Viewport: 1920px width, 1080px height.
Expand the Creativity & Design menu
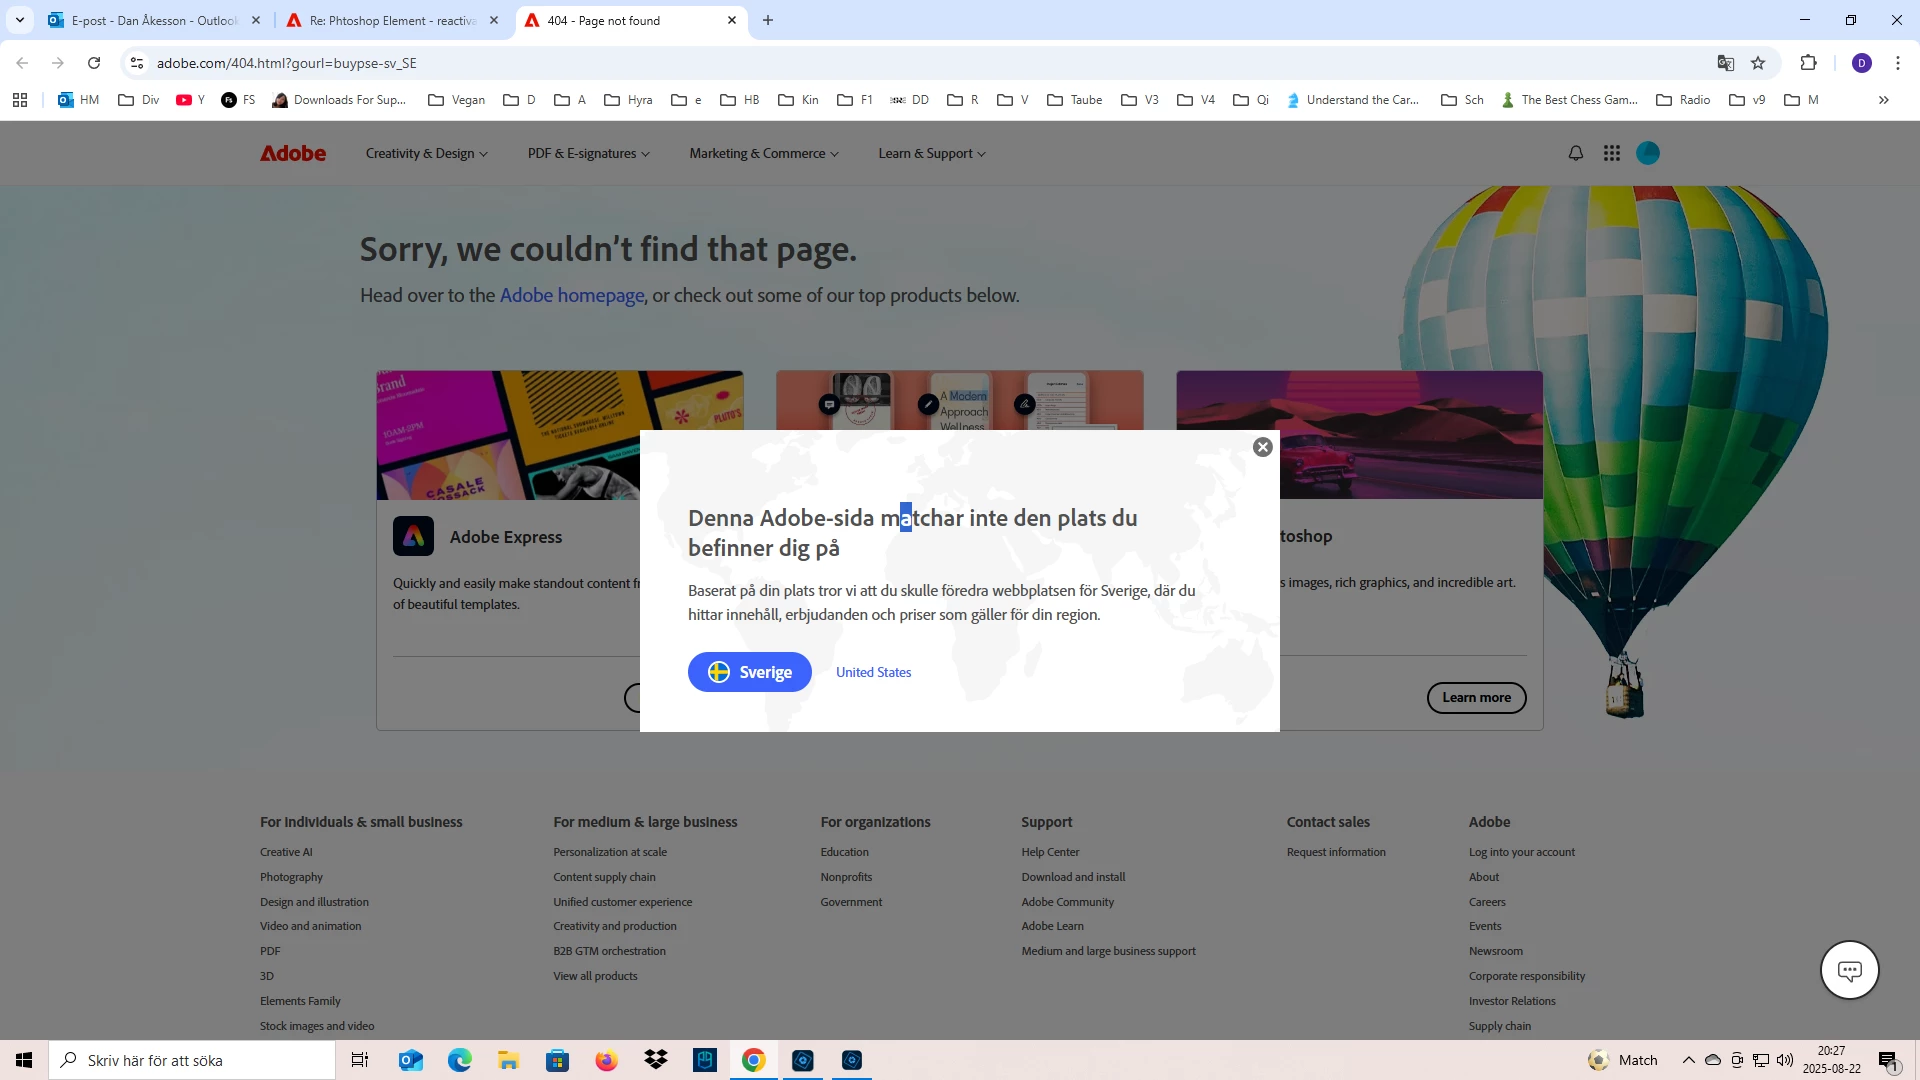click(x=426, y=153)
